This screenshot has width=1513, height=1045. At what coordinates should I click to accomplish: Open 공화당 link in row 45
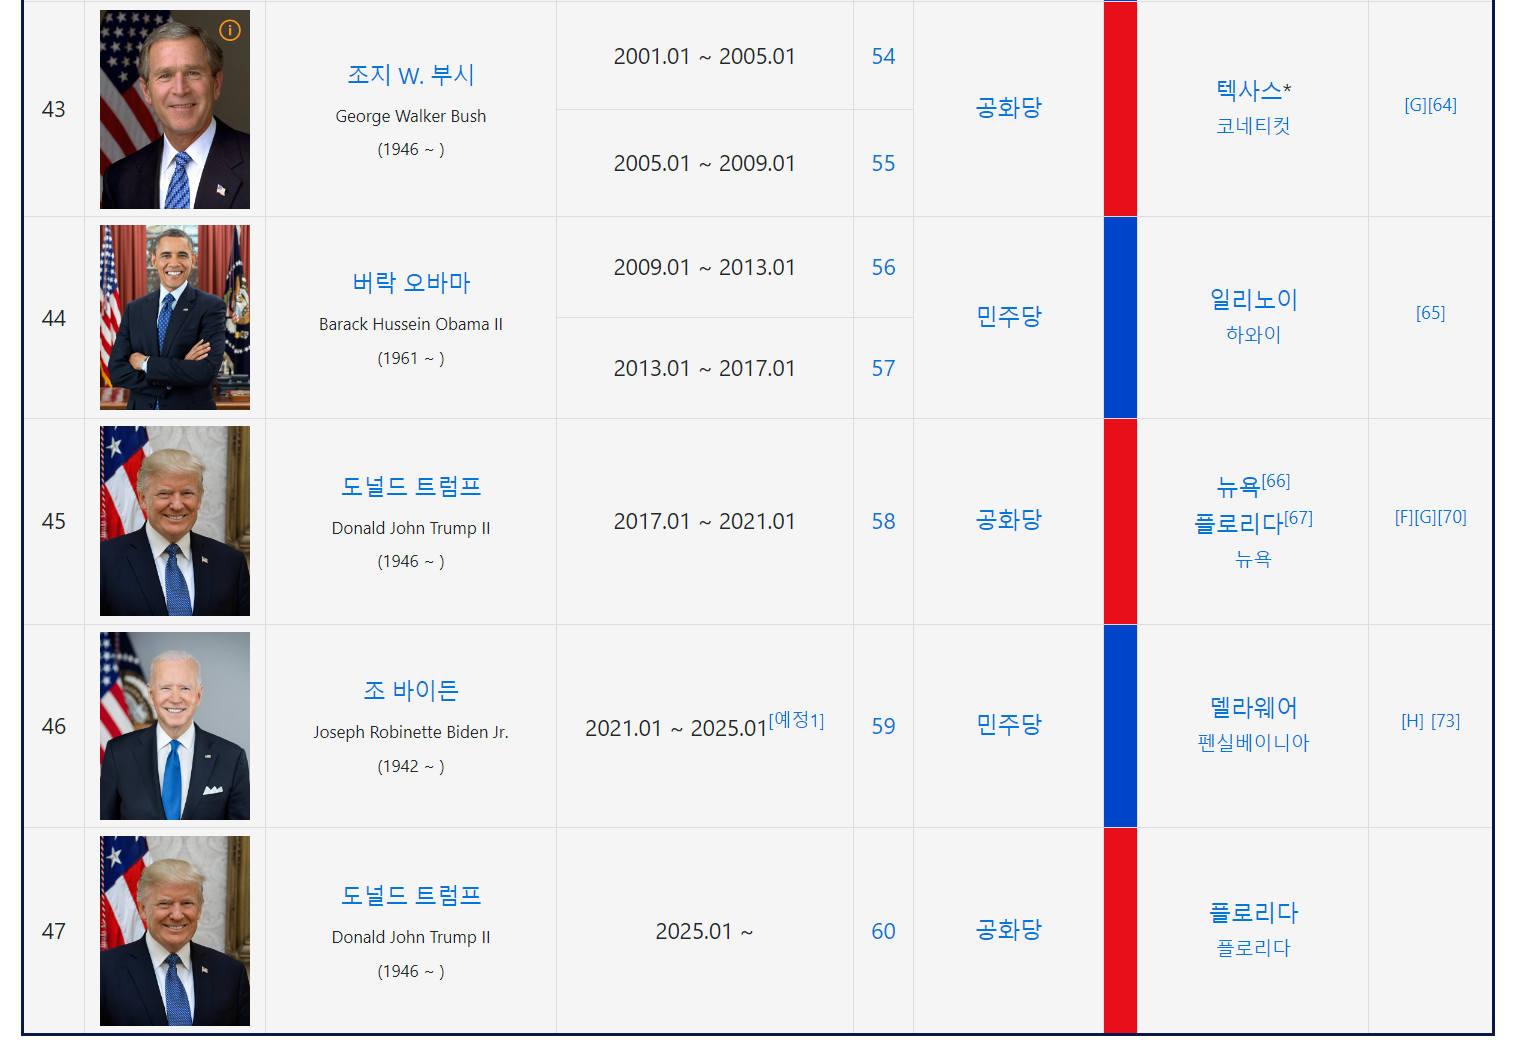(x=1009, y=520)
